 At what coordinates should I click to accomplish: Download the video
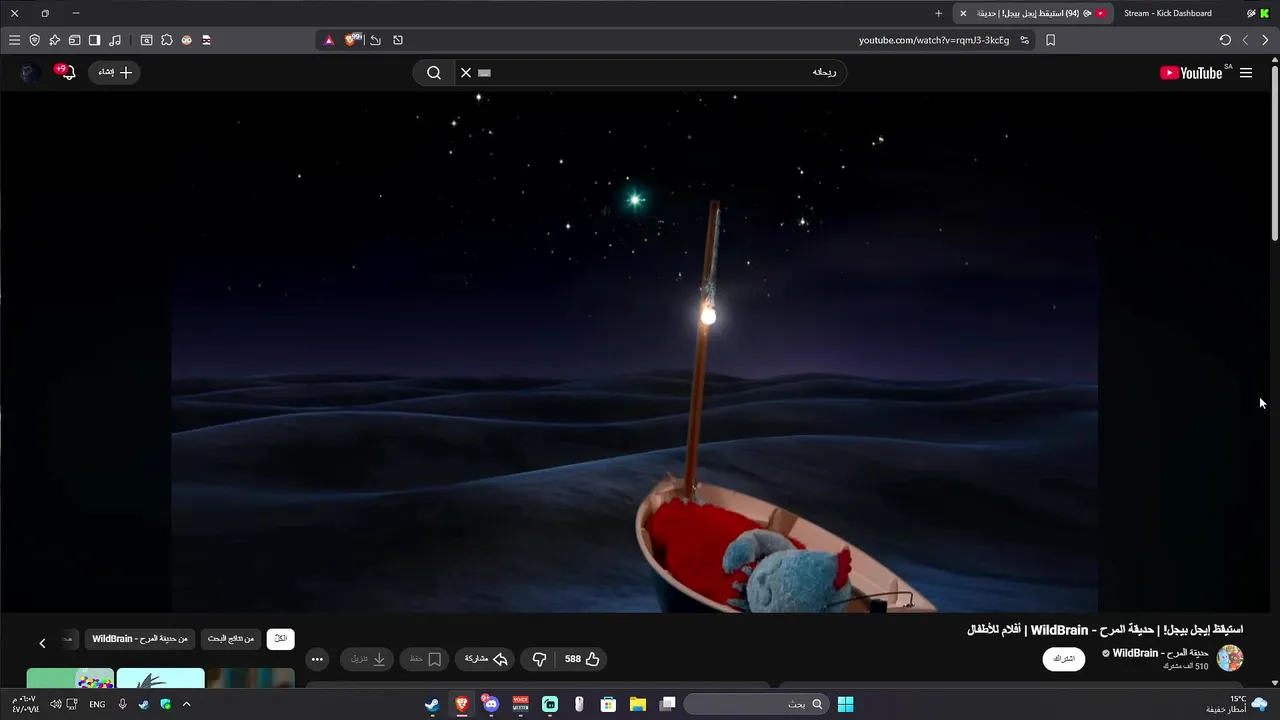pyautogui.click(x=367, y=659)
